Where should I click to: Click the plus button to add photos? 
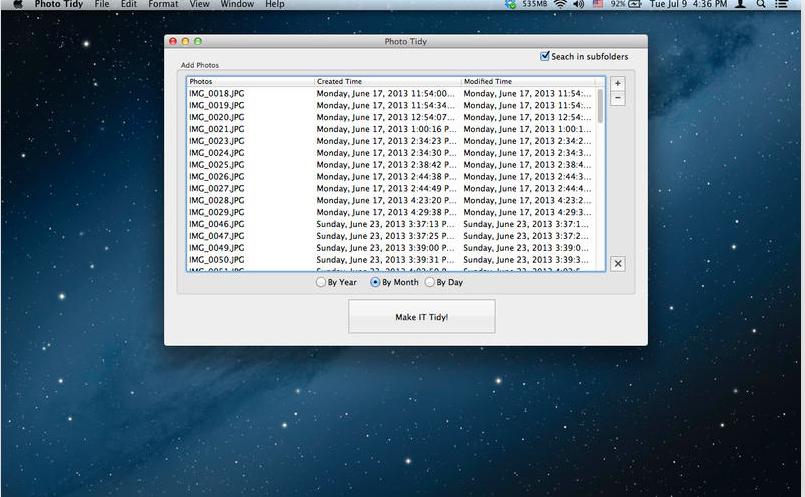click(x=618, y=84)
